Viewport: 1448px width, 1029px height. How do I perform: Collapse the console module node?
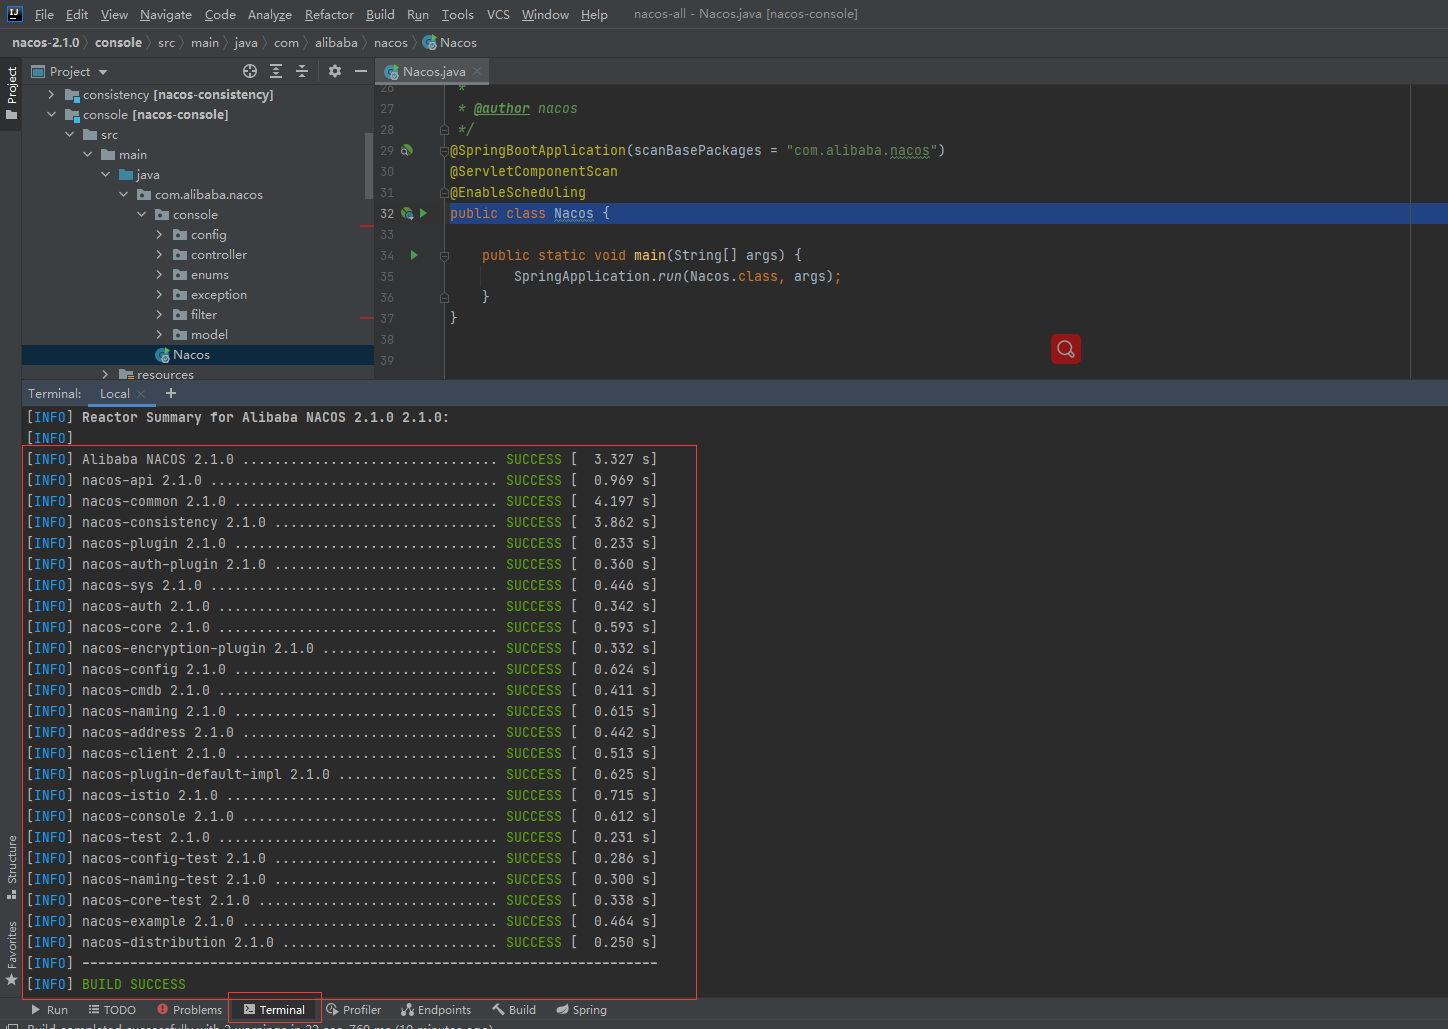52,114
